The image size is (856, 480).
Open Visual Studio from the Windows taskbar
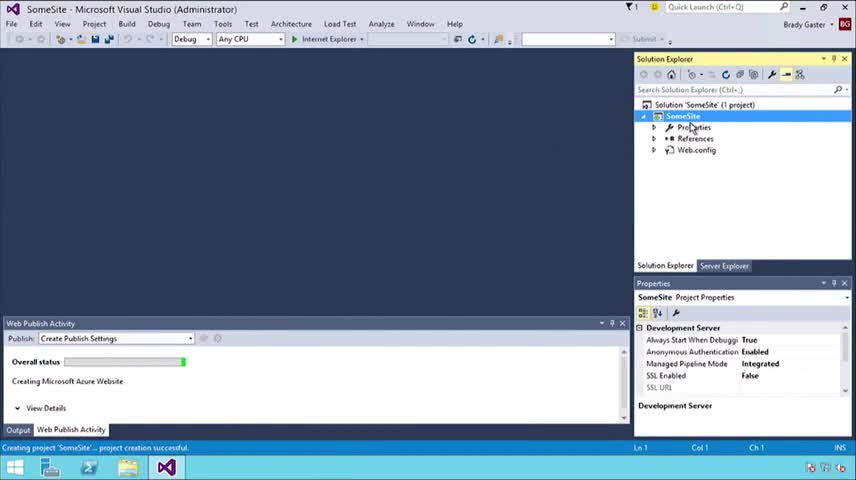click(x=167, y=467)
